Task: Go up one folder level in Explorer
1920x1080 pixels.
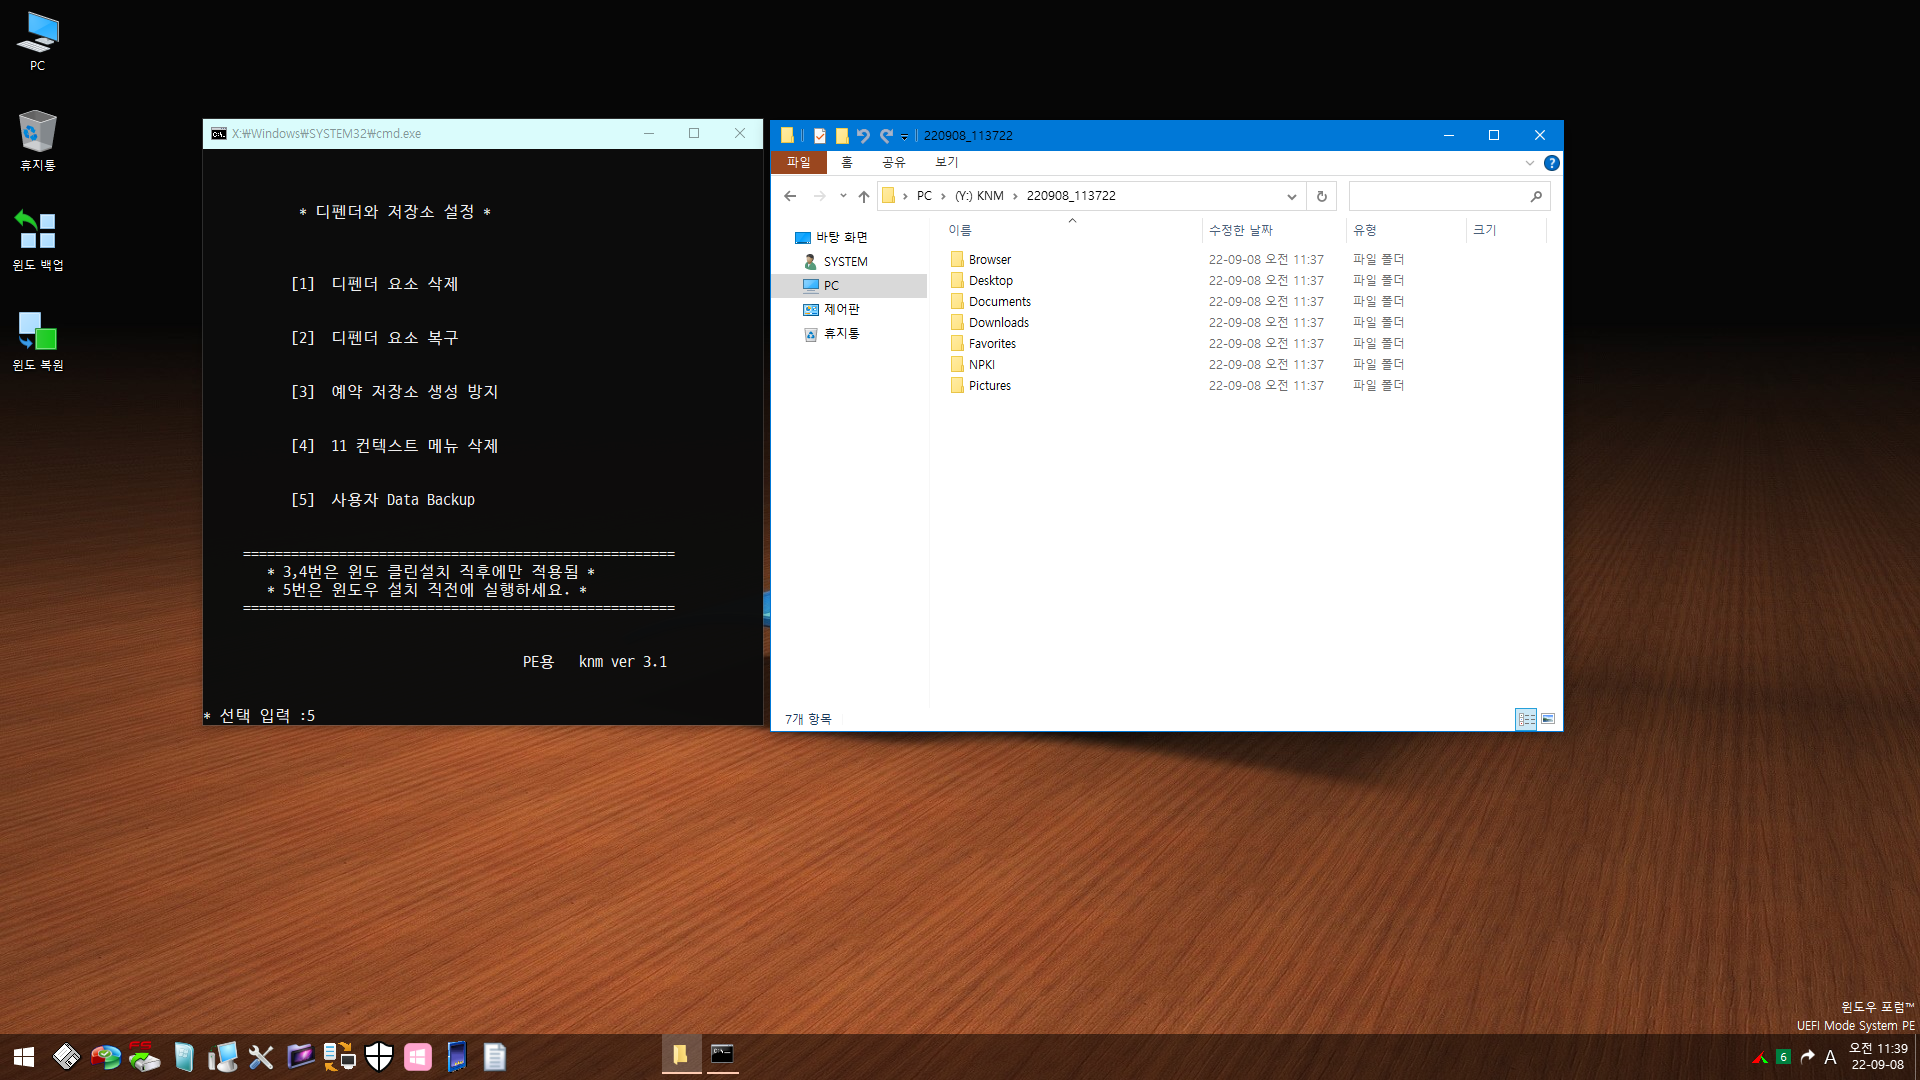Action: click(x=864, y=196)
